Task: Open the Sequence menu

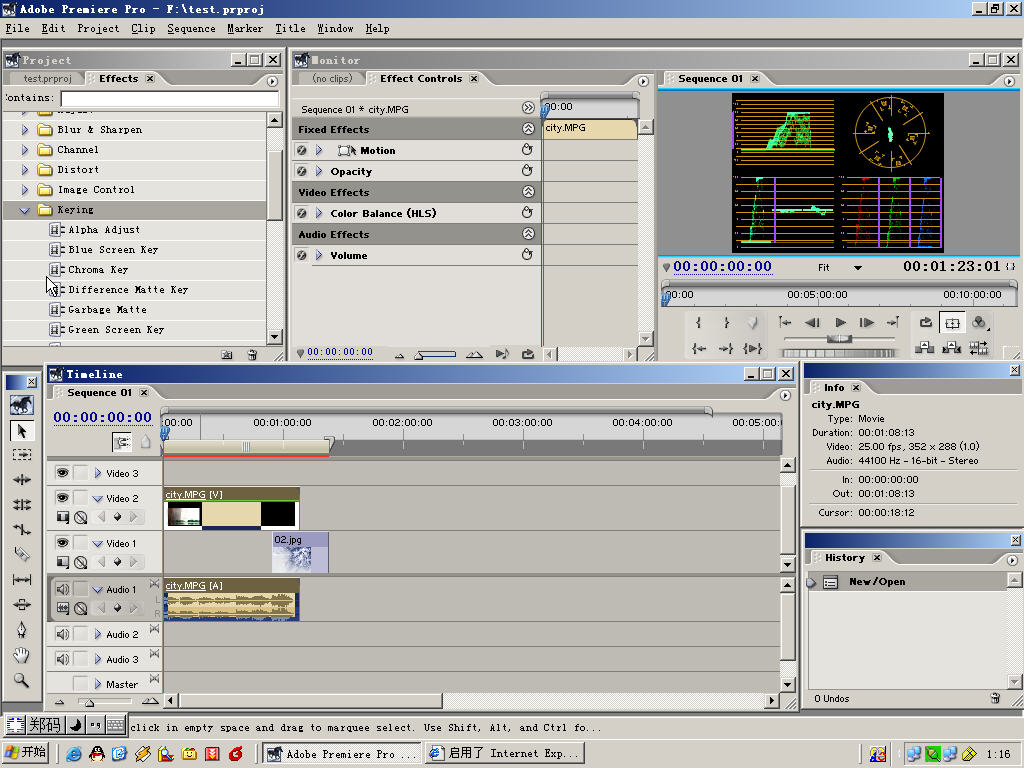Action: [x=191, y=29]
